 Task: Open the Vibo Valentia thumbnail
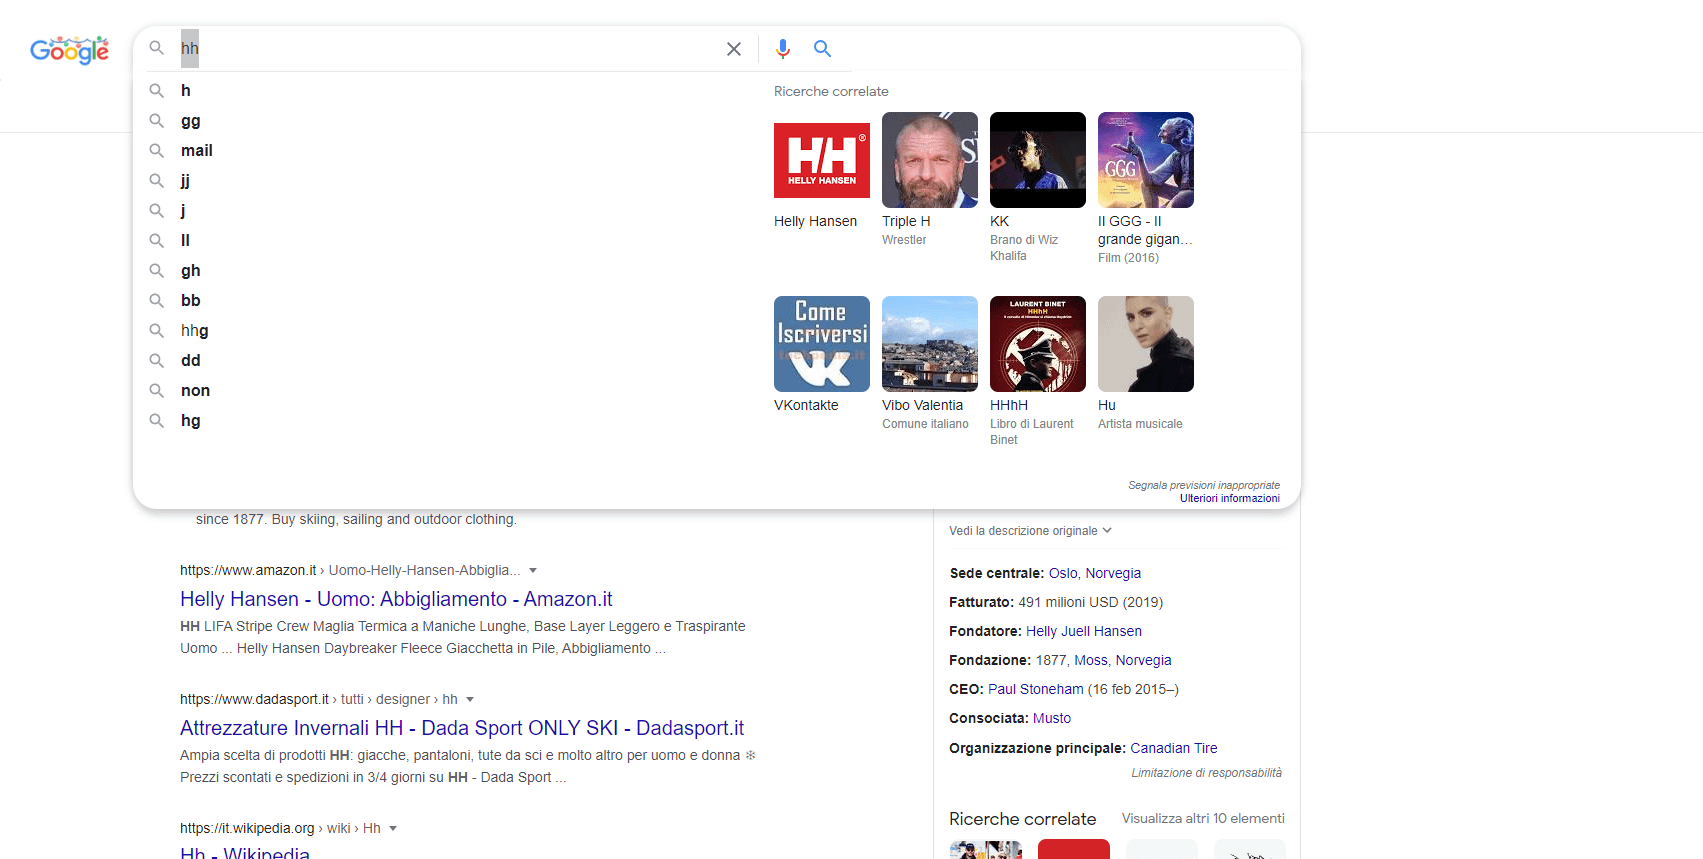[930, 344]
